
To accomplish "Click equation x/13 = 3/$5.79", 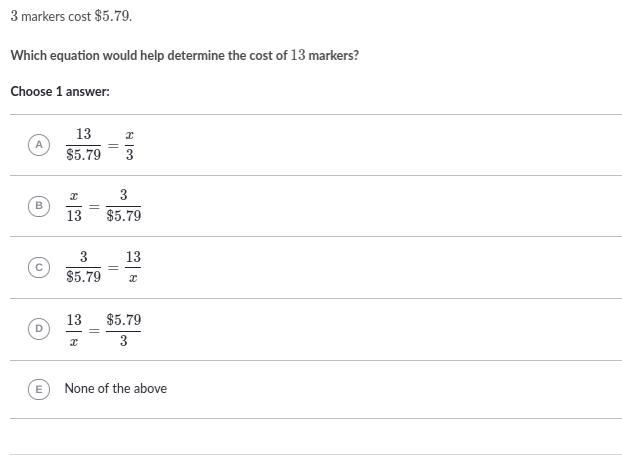I will pos(104,206).
